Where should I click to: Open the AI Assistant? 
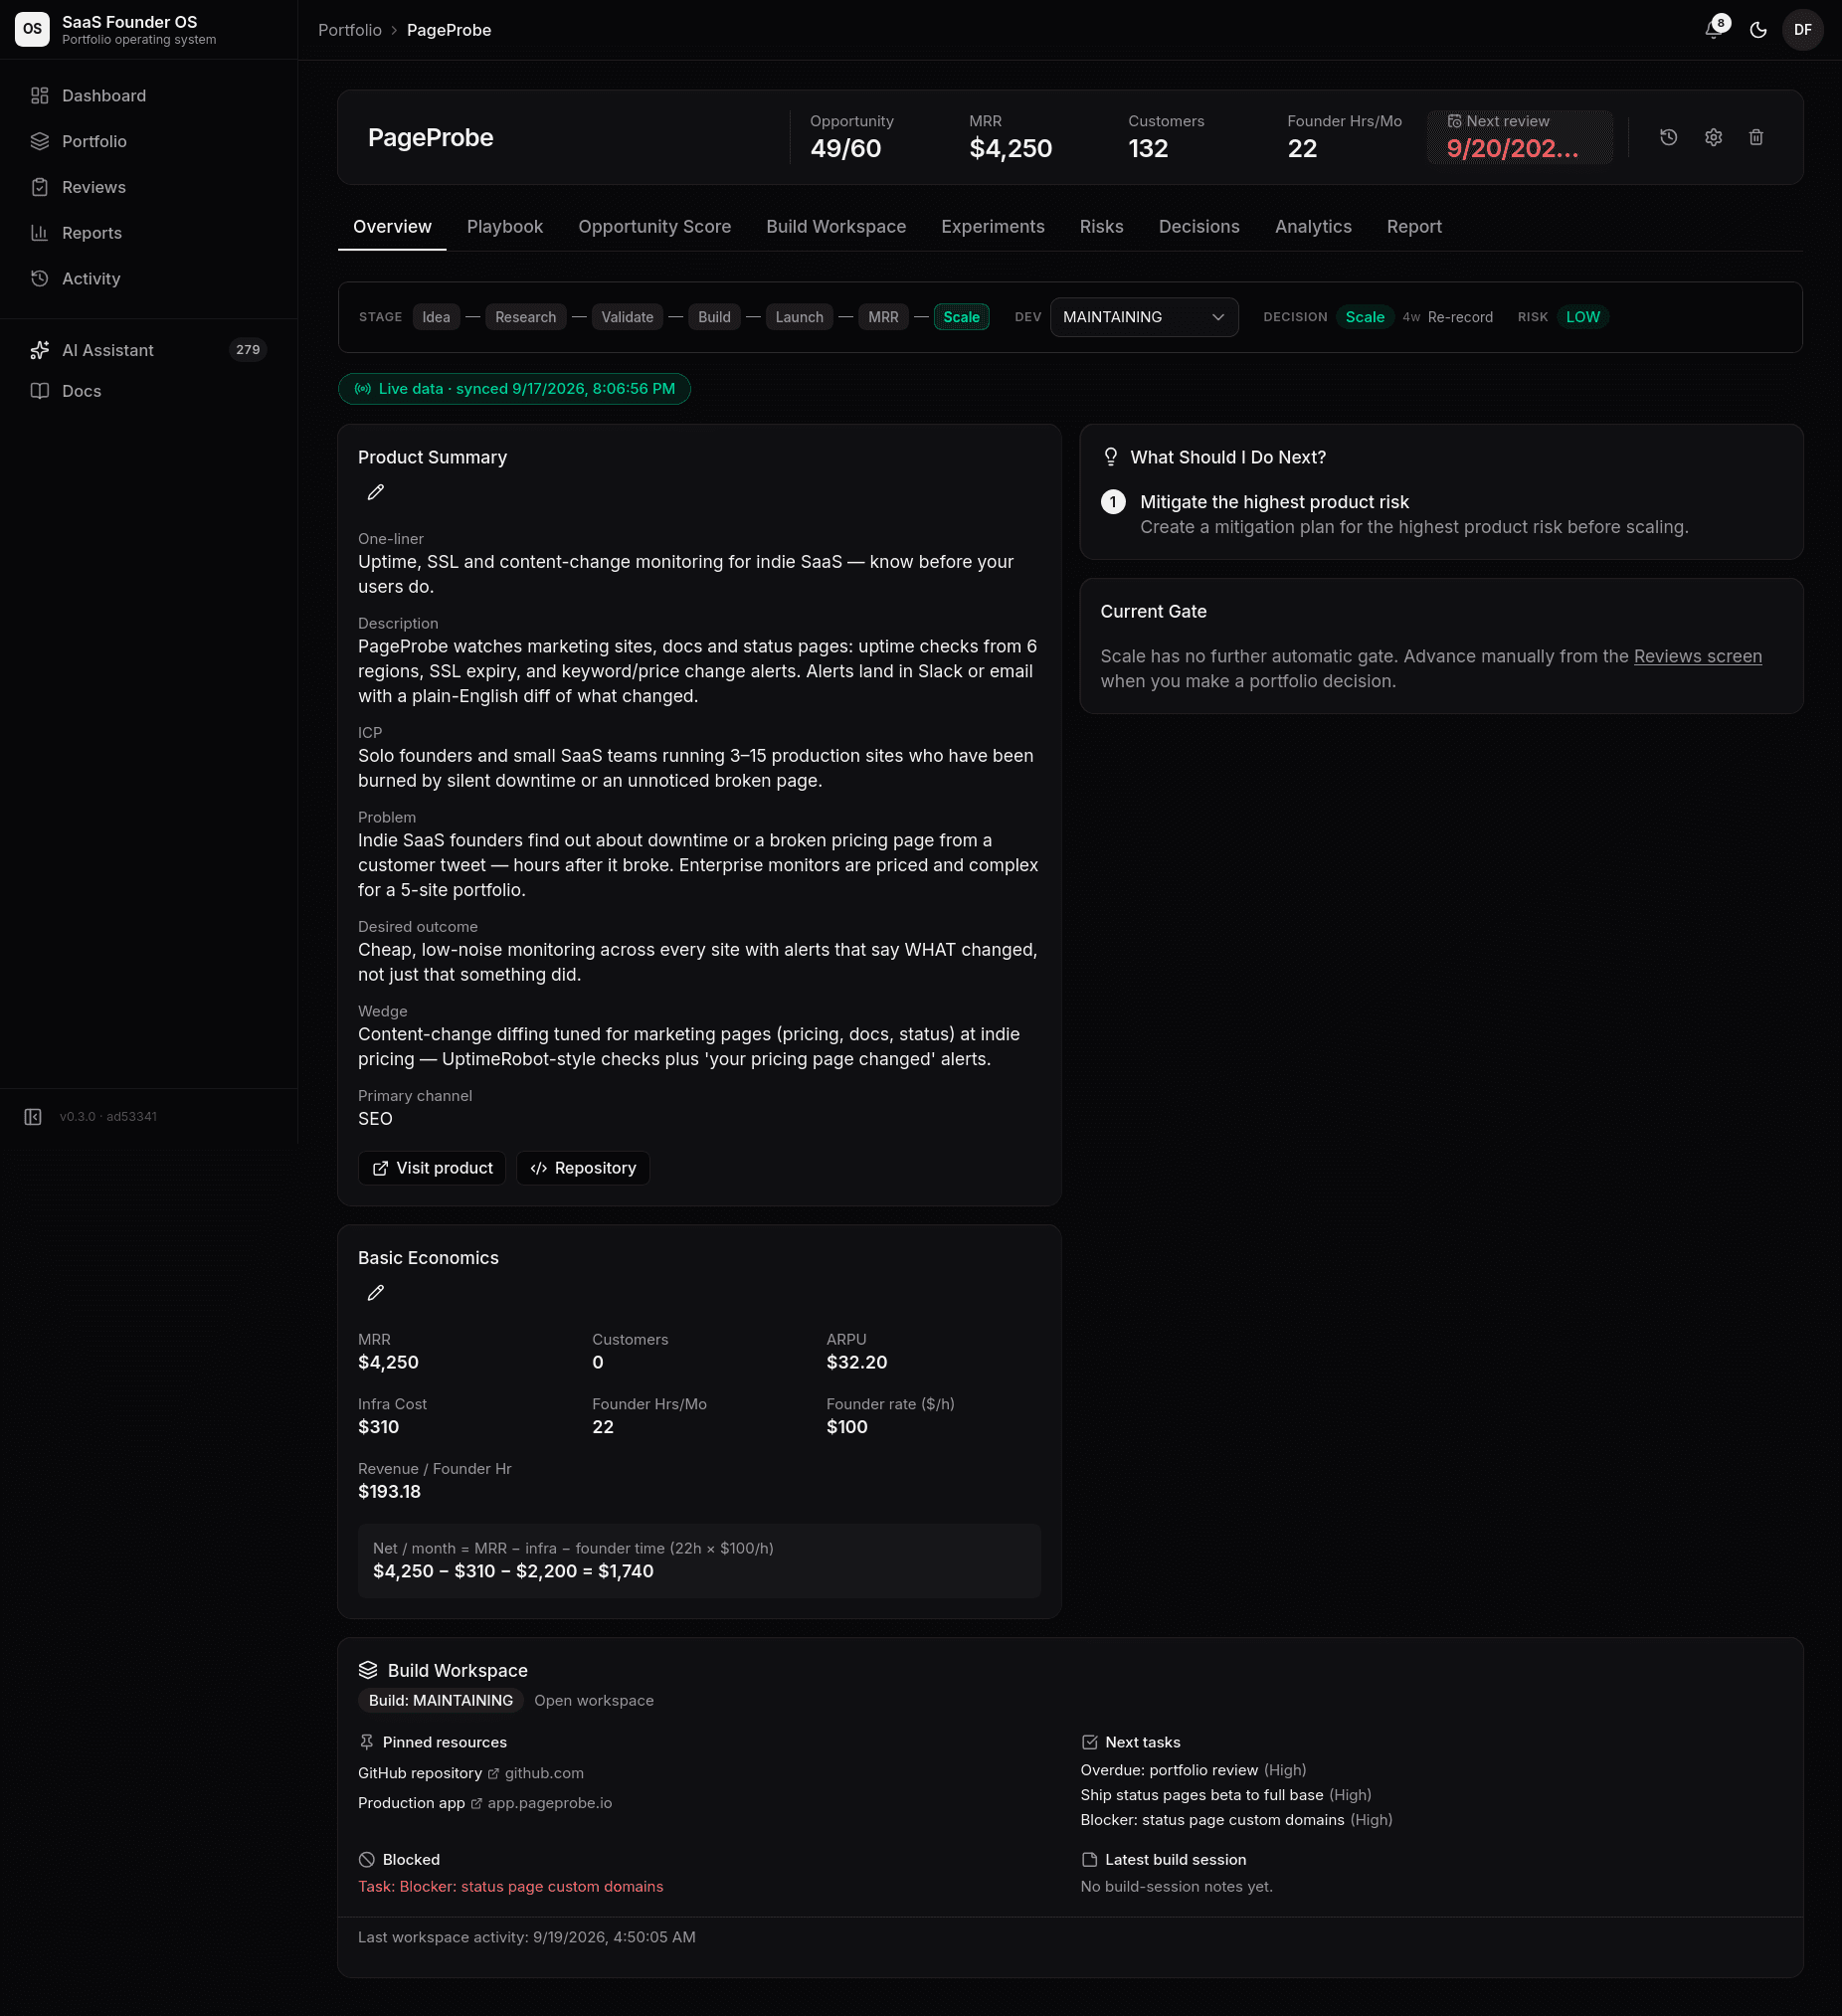coord(148,350)
